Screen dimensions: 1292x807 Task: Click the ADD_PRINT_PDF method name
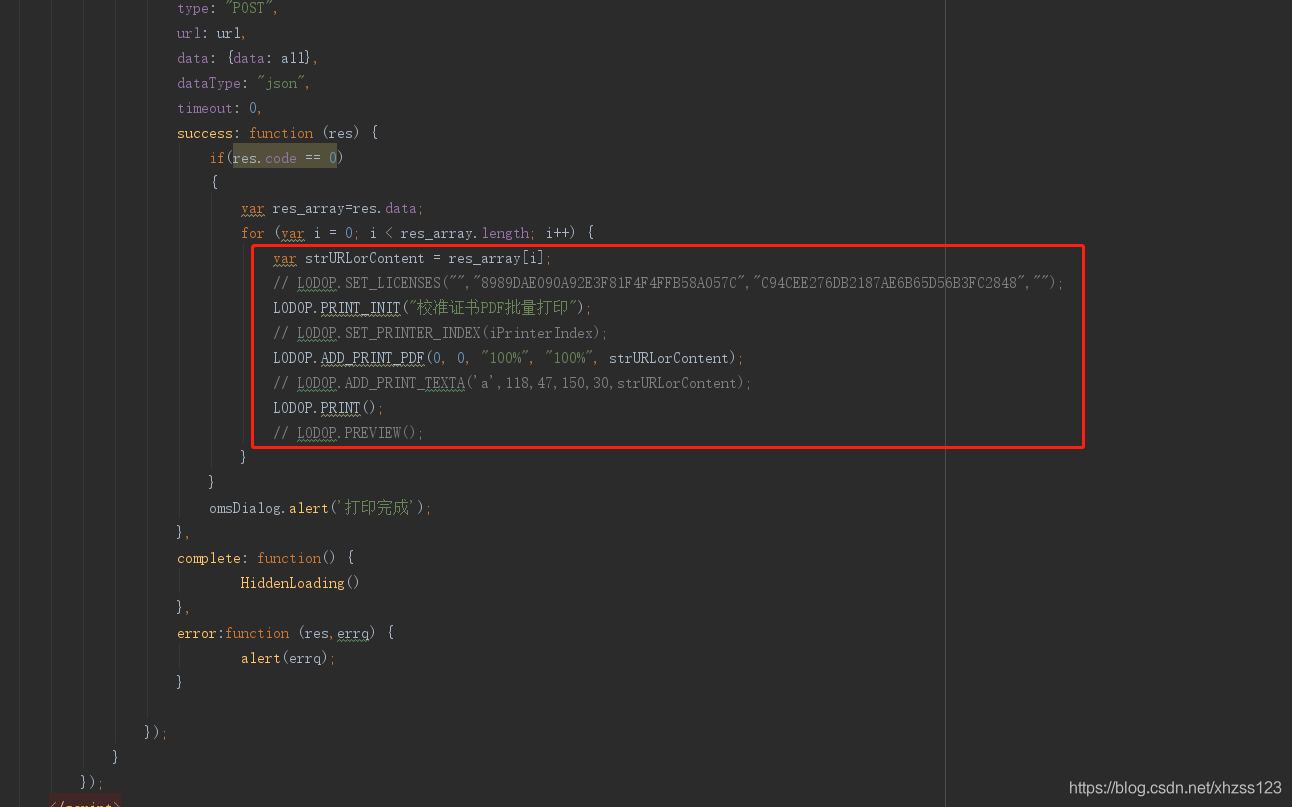pyautogui.click(x=372, y=358)
